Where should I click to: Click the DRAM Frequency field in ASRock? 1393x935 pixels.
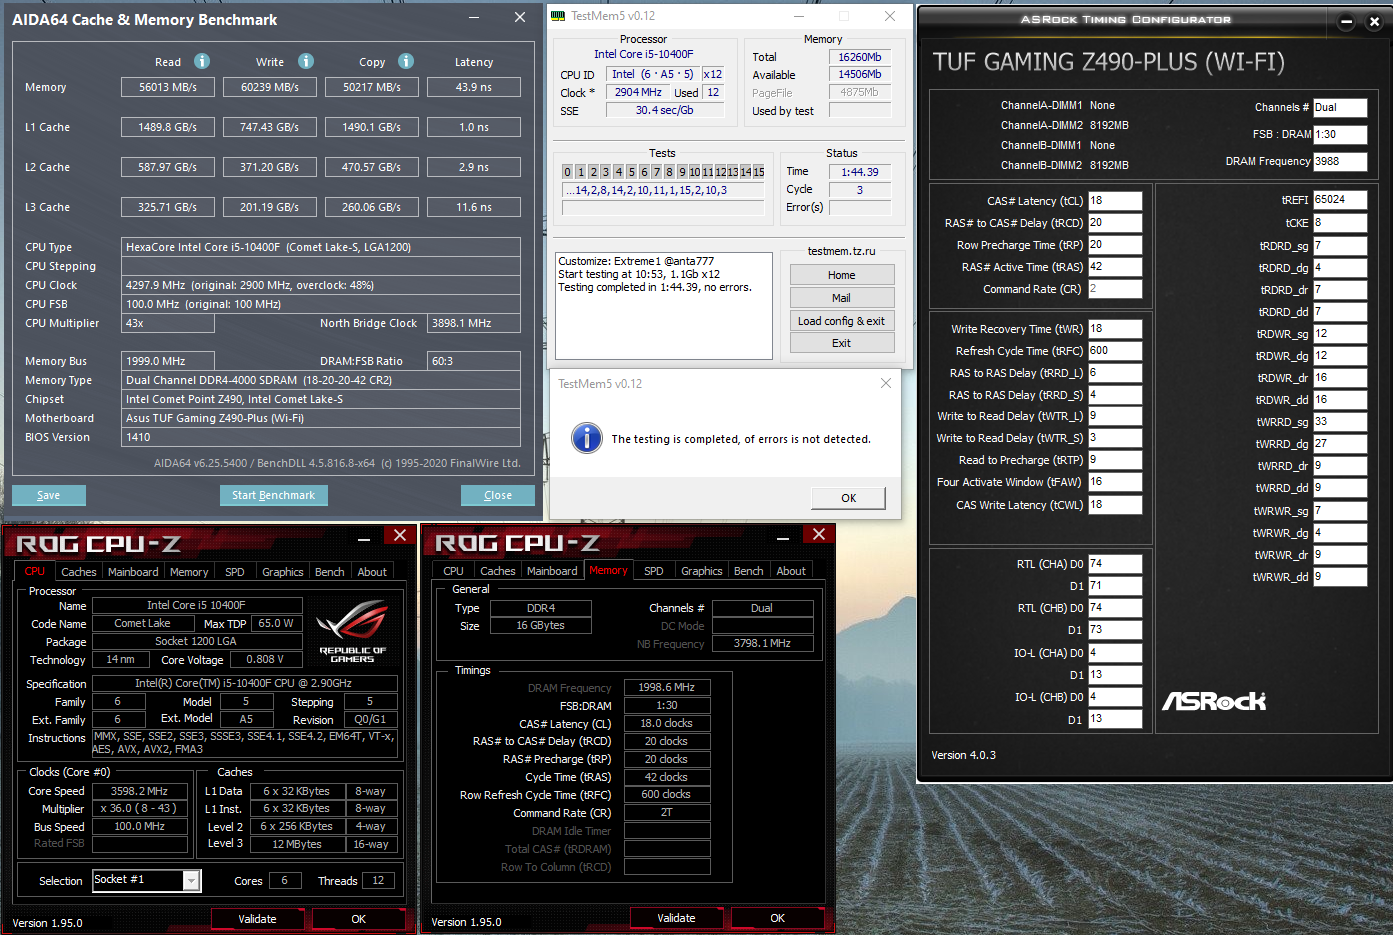click(1339, 161)
